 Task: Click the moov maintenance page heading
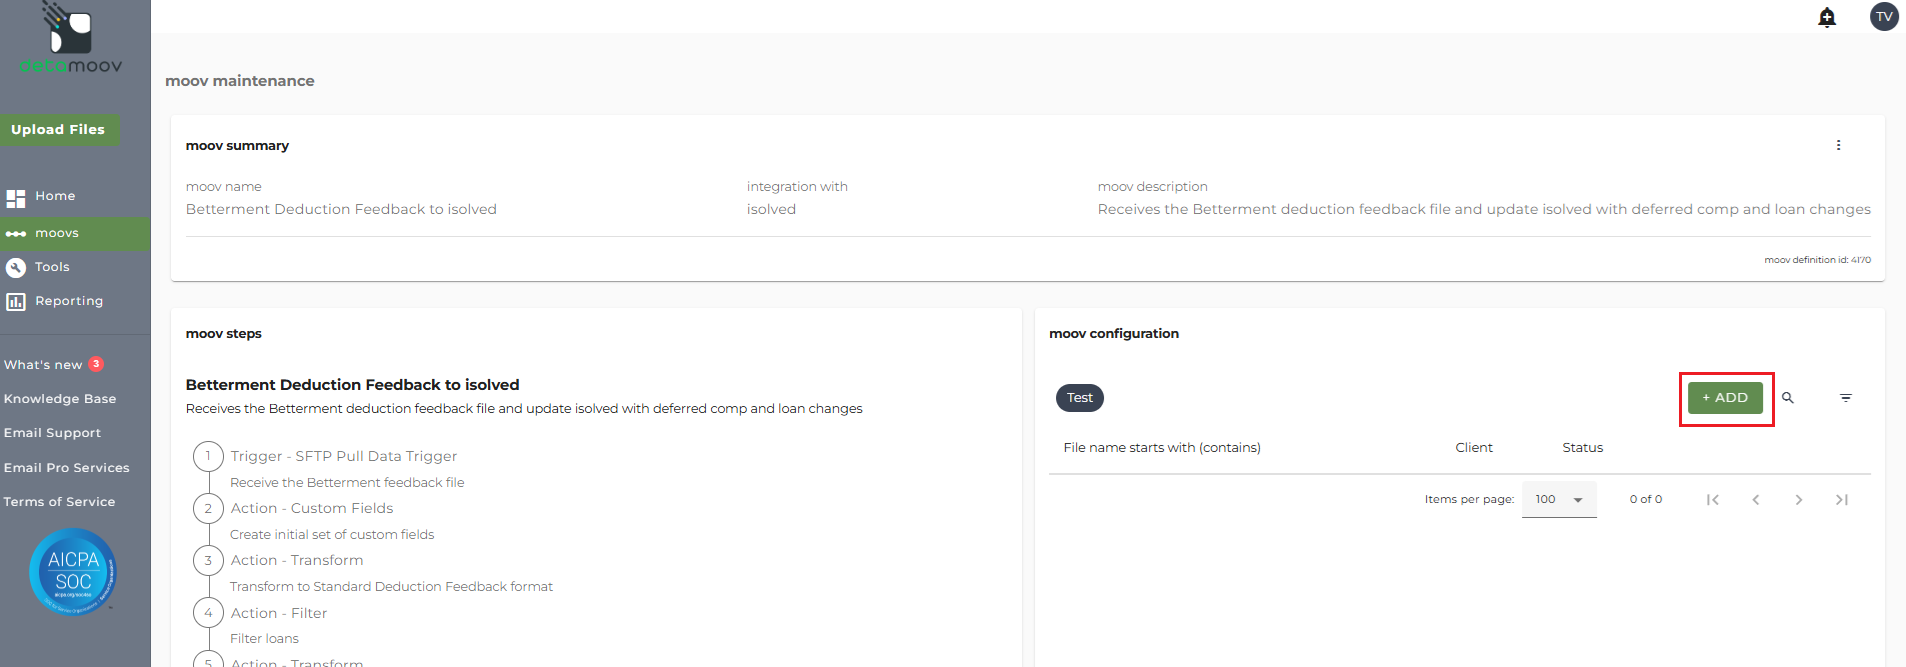[x=240, y=81]
